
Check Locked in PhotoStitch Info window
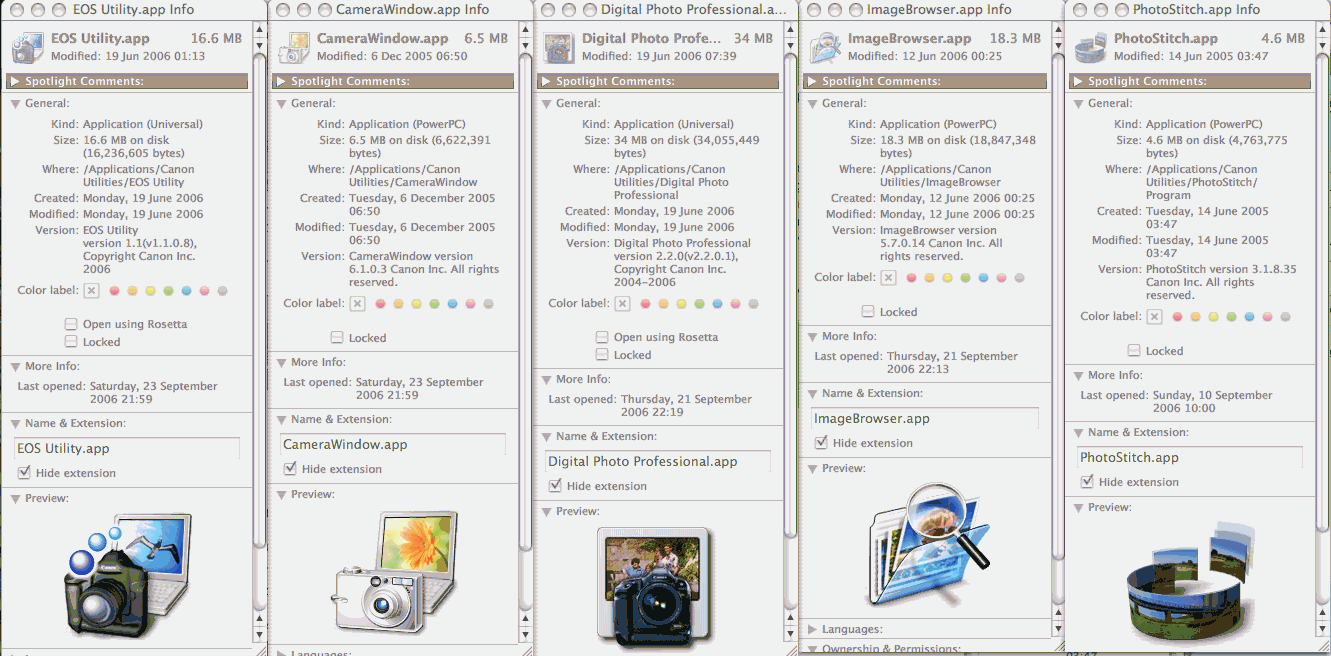pos(1134,351)
